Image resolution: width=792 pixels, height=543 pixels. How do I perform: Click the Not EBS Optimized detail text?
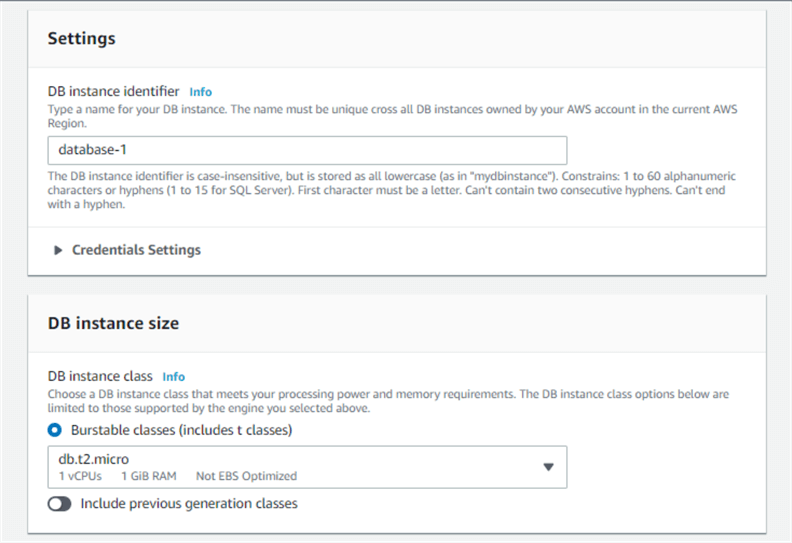point(246,476)
